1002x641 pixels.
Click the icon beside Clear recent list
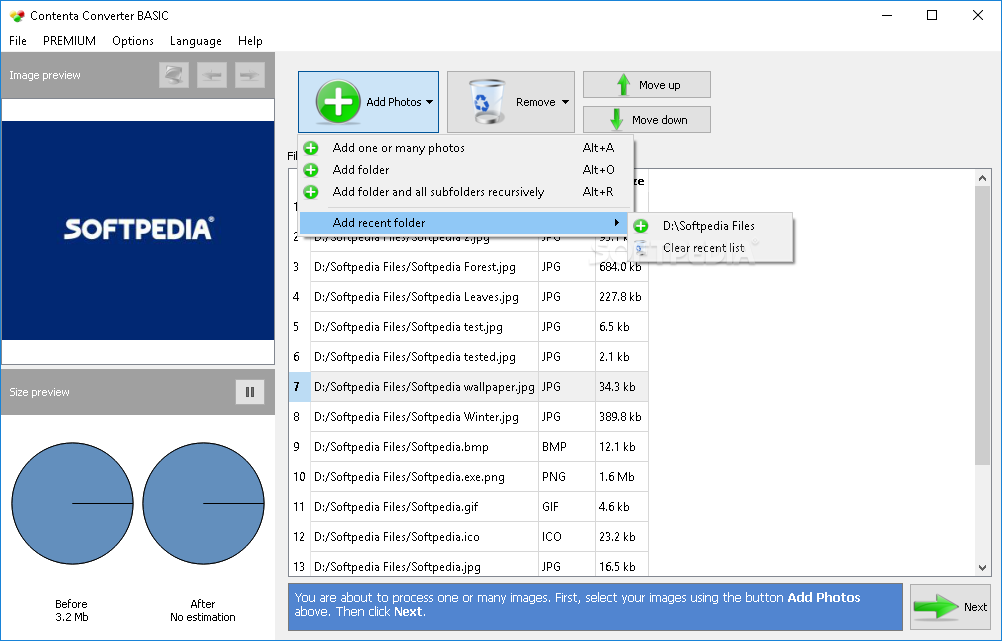(641, 248)
